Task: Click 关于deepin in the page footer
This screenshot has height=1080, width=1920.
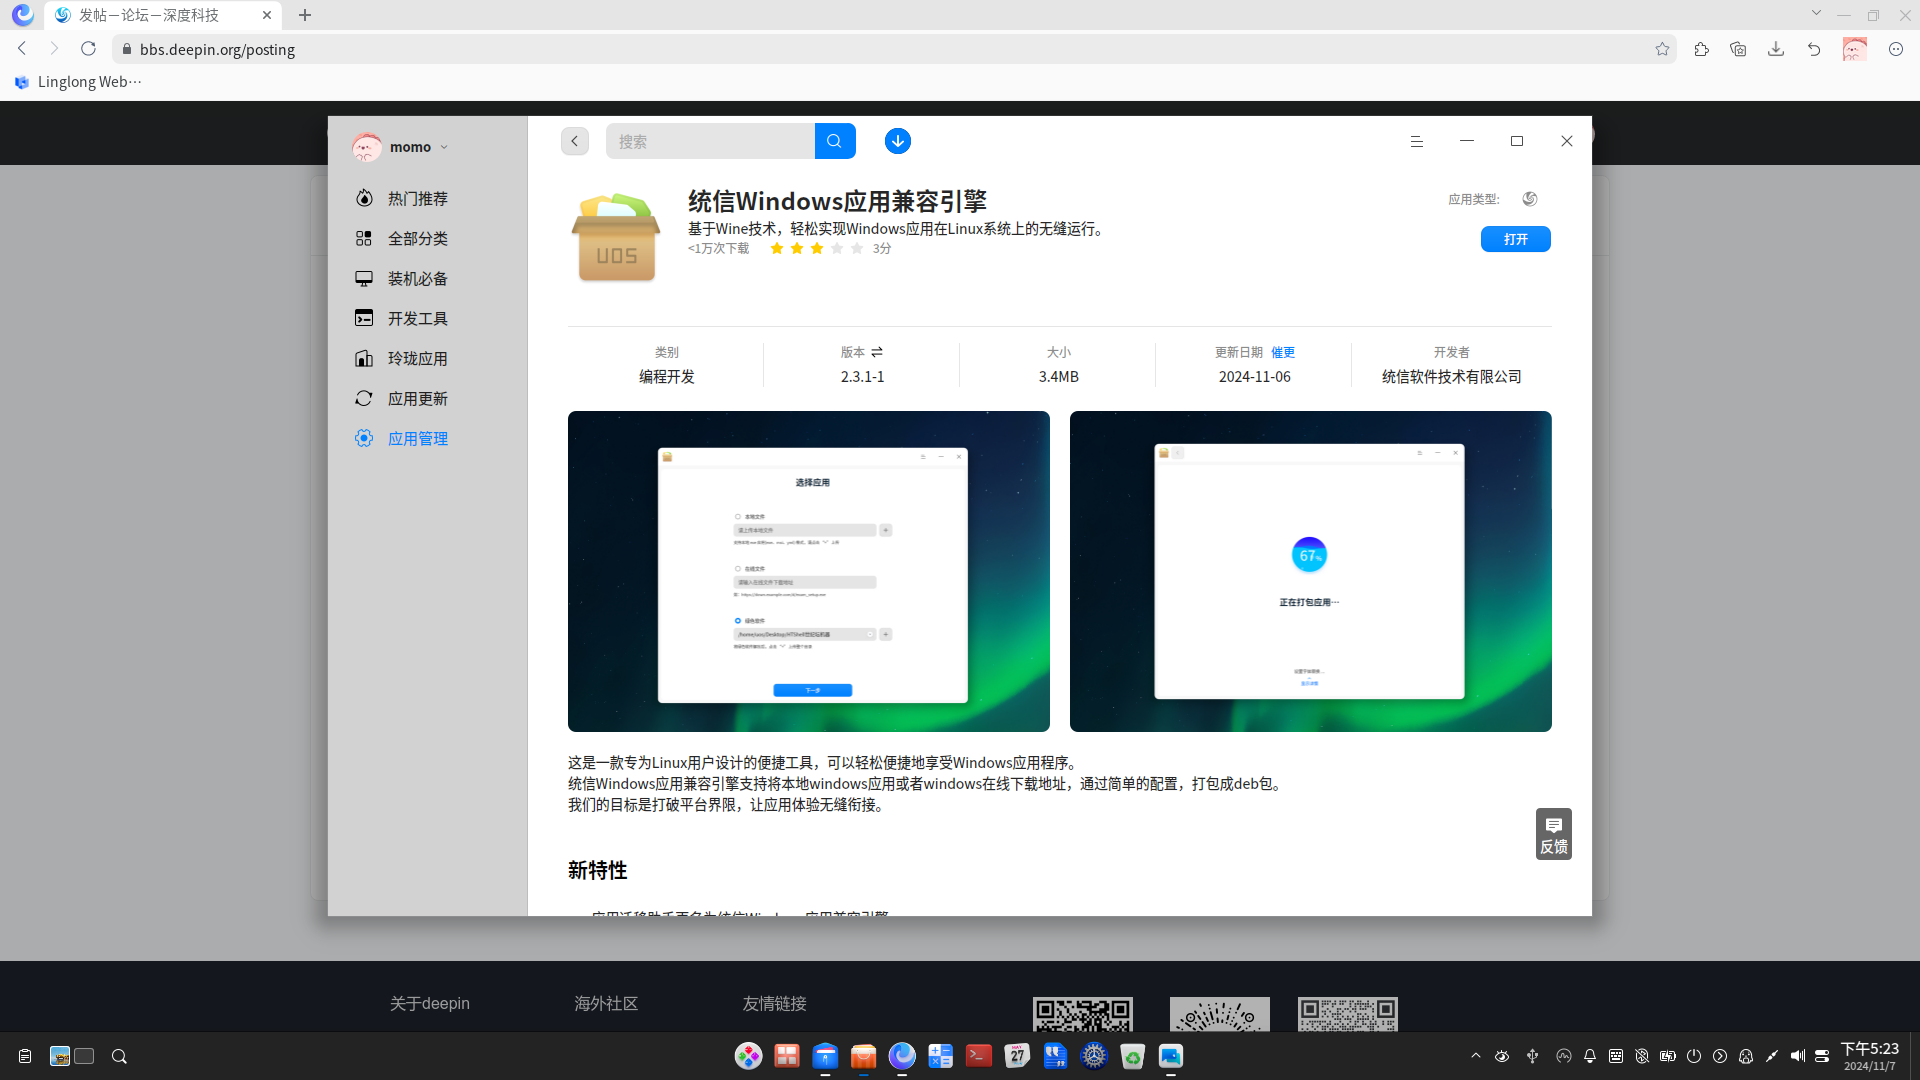Action: pos(430,1003)
